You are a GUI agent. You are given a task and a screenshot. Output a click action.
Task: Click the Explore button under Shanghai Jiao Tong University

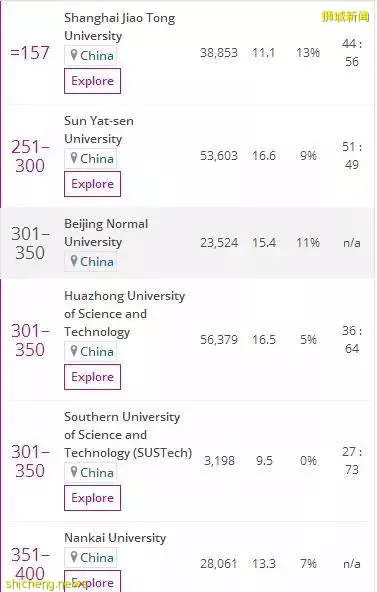pos(92,81)
